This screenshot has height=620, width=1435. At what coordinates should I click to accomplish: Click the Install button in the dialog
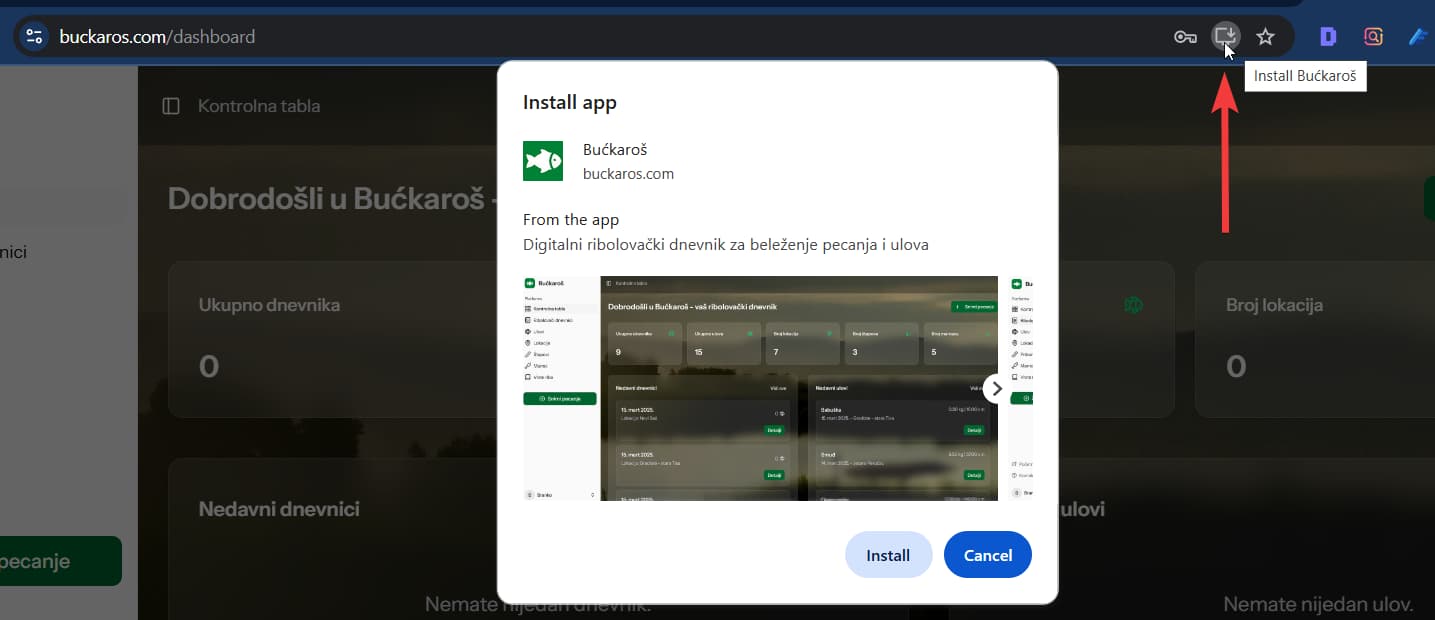888,555
